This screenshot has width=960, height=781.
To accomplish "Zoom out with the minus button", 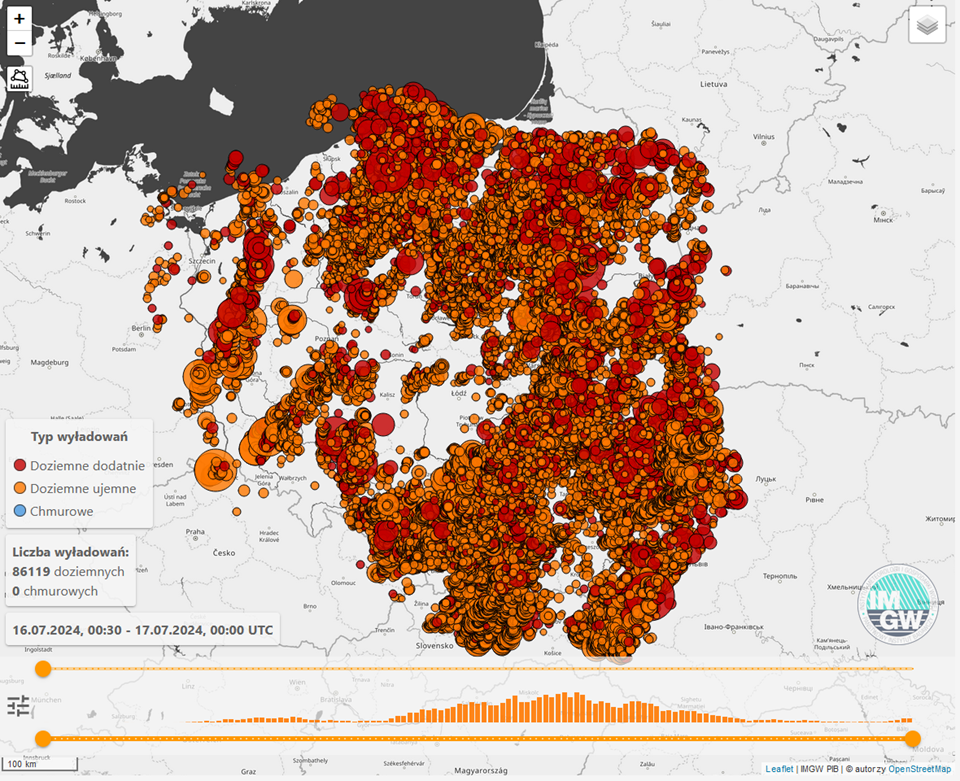I will (20, 43).
